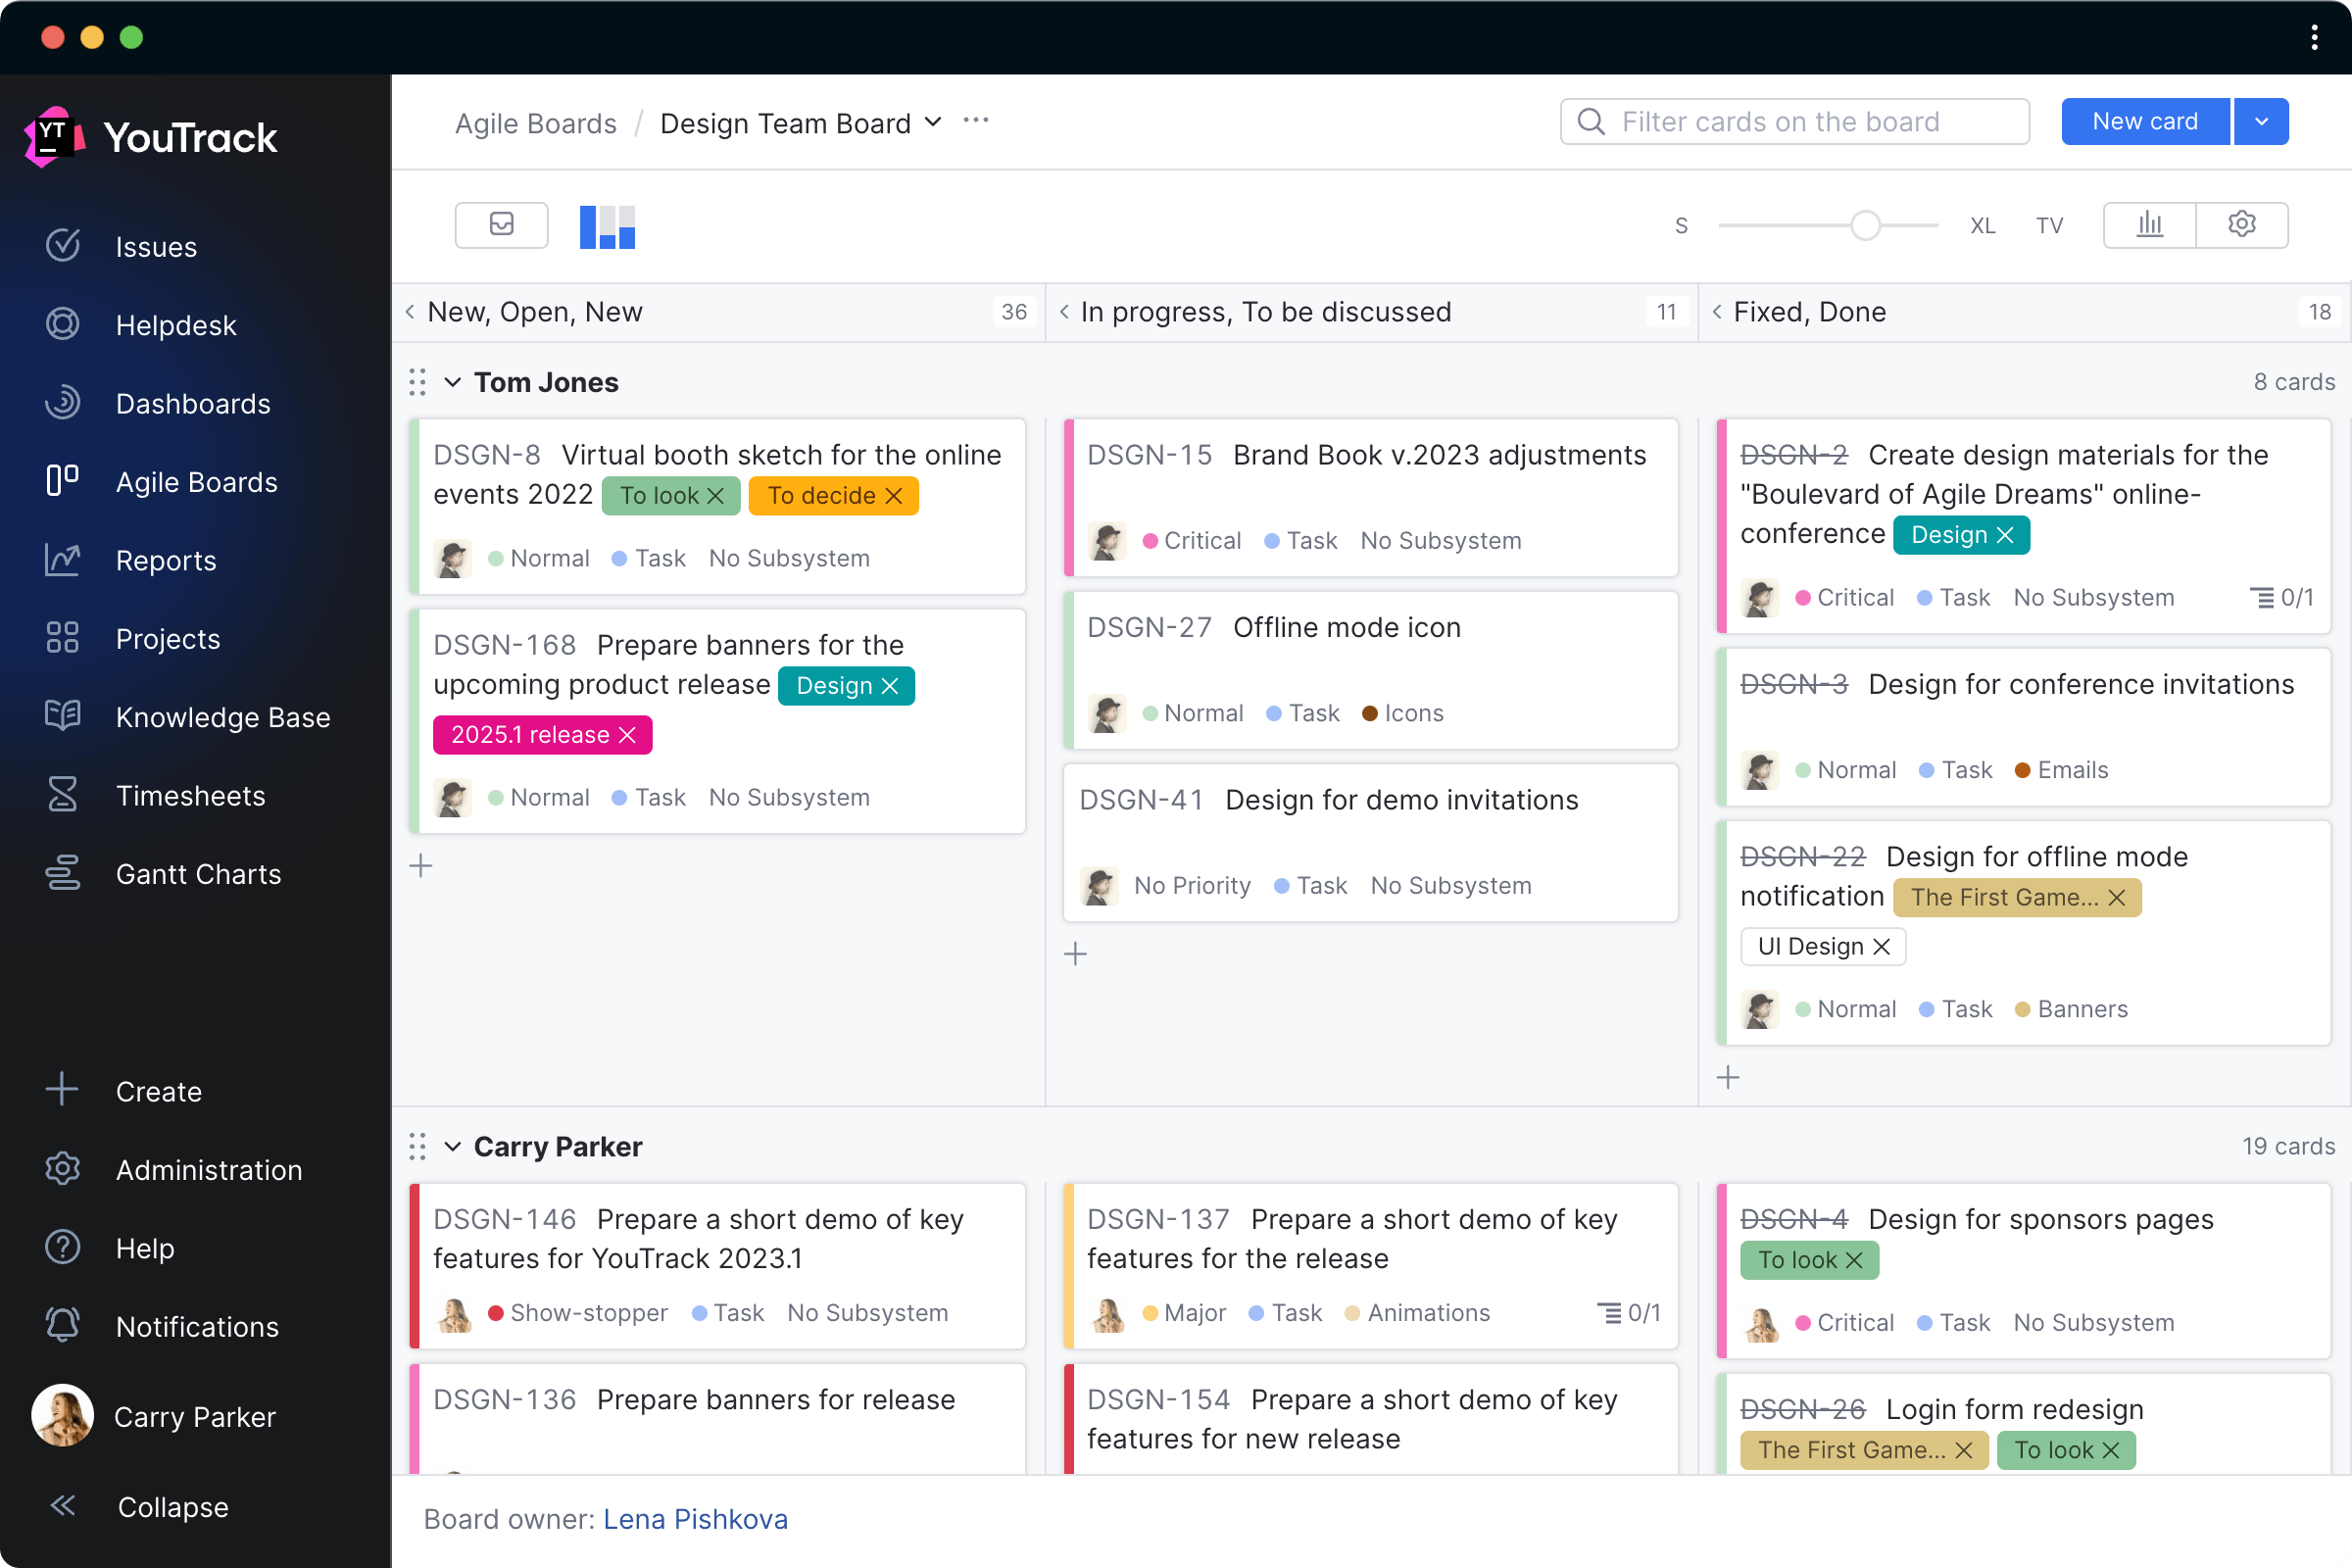Click the Issues icon in sidebar
The height and width of the screenshot is (1568, 2352).
(63, 247)
